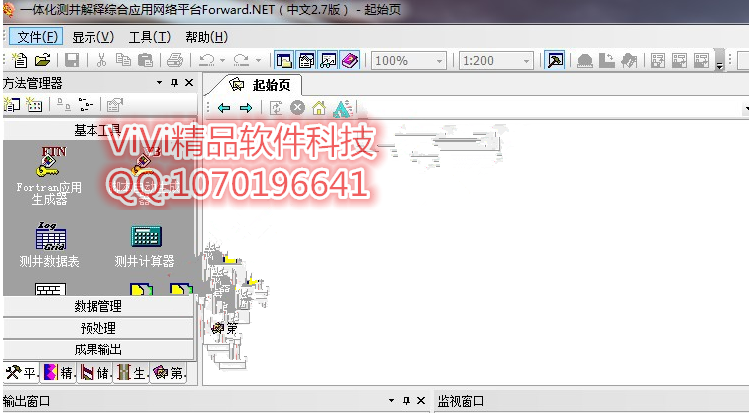Go to the home page
This screenshot has height=413, width=750.
click(x=319, y=108)
